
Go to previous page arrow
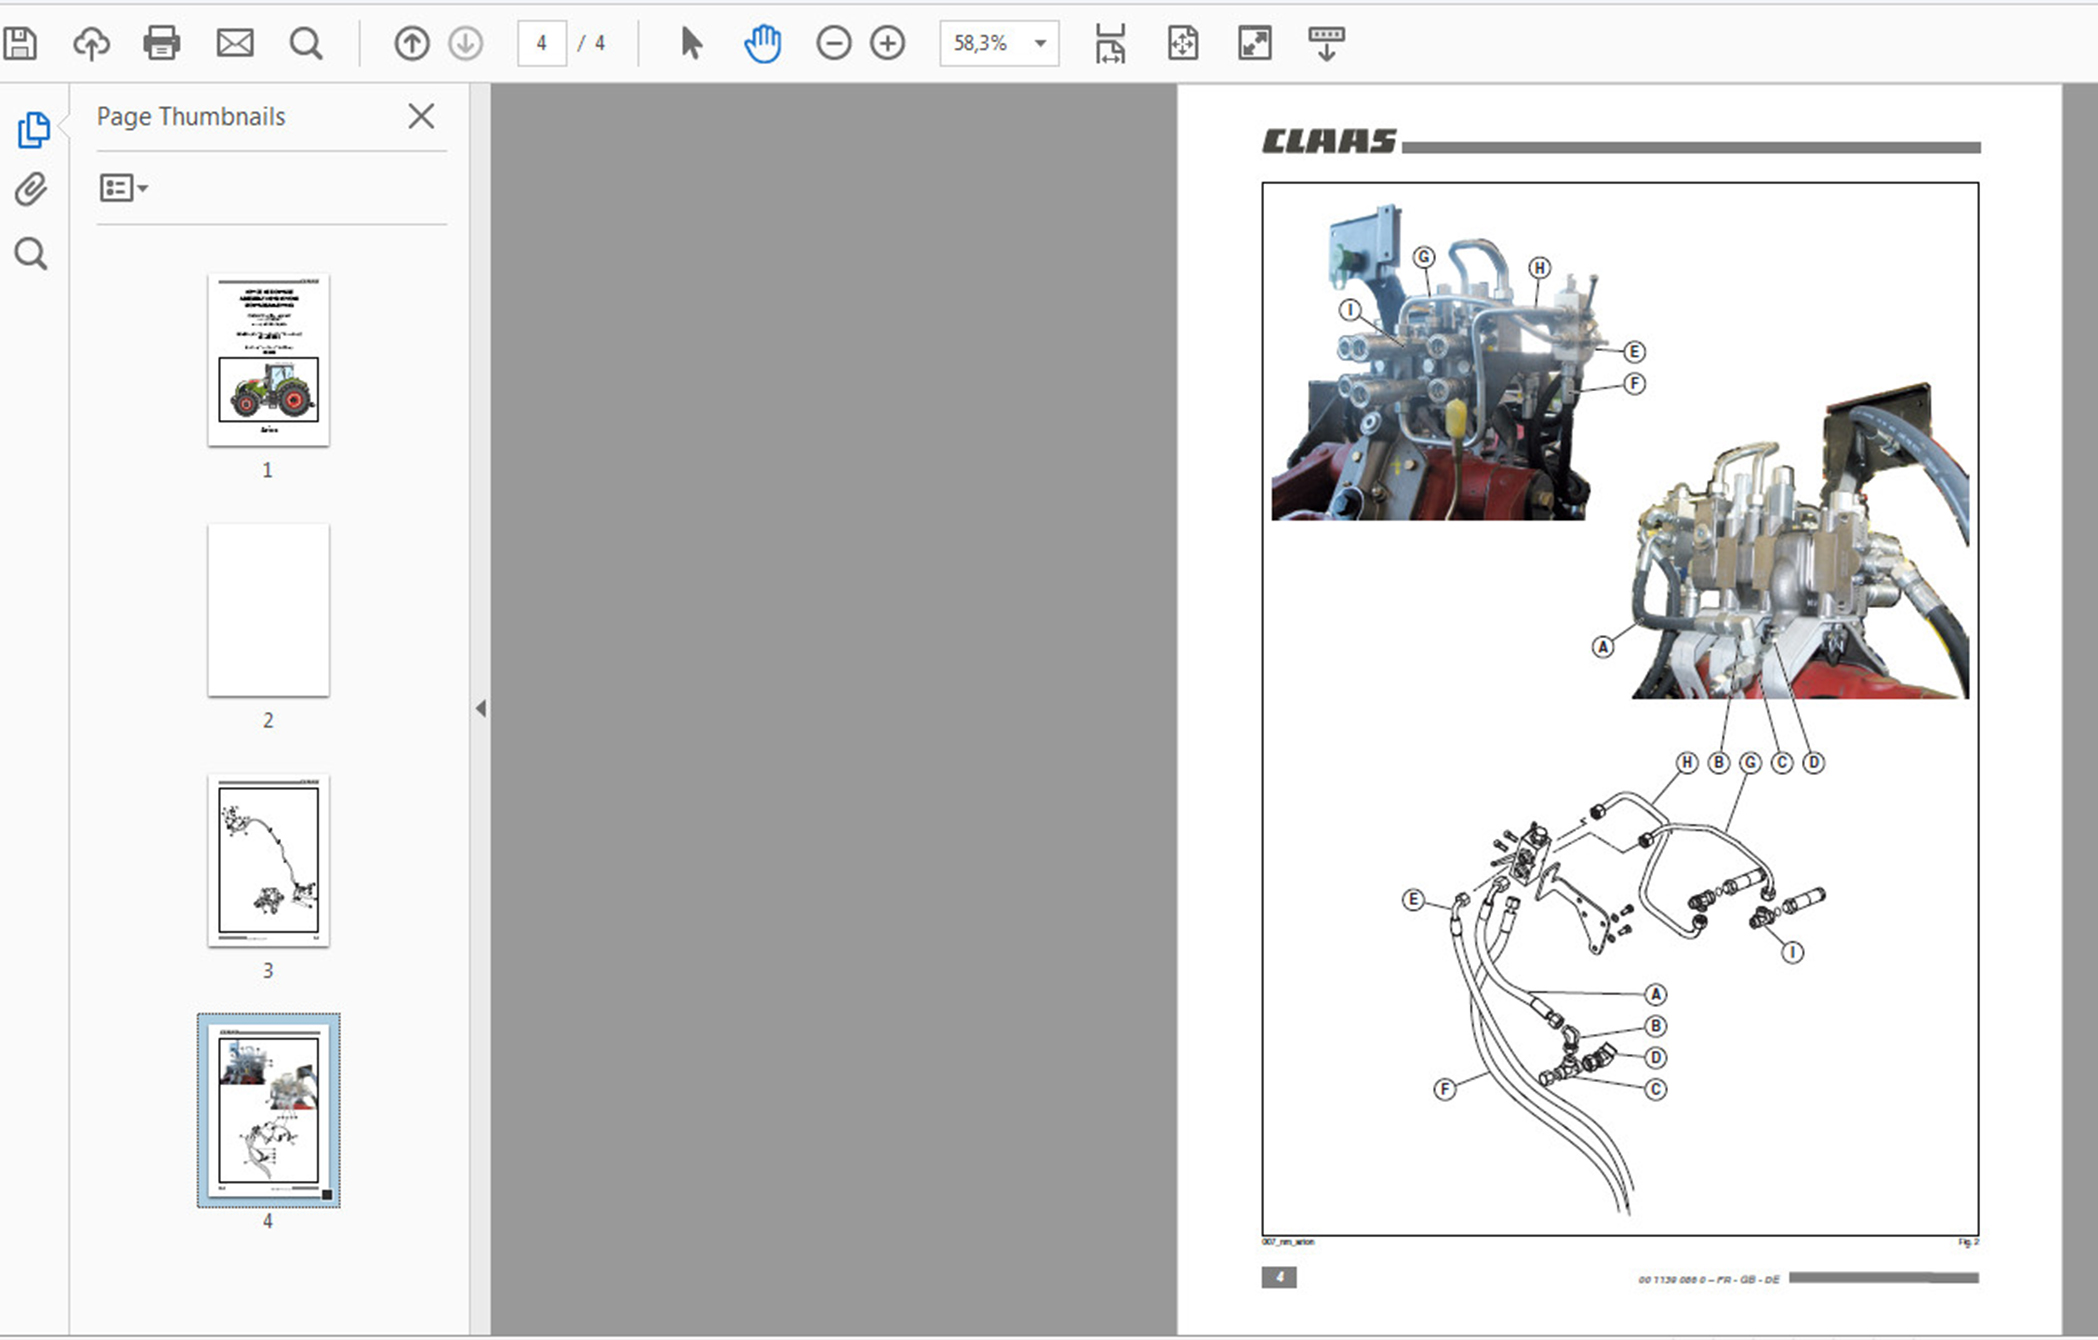(411, 43)
